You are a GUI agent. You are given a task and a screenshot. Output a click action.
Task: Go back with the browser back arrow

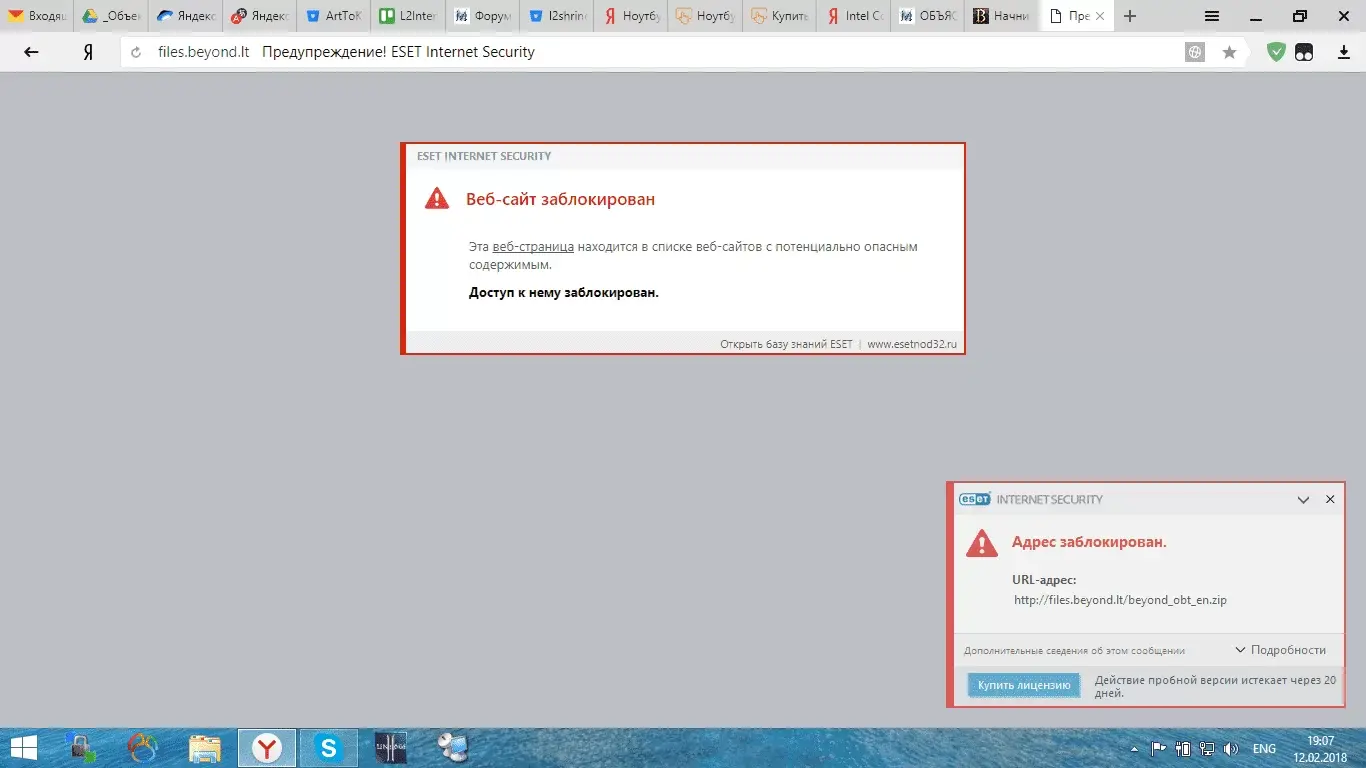pos(31,52)
